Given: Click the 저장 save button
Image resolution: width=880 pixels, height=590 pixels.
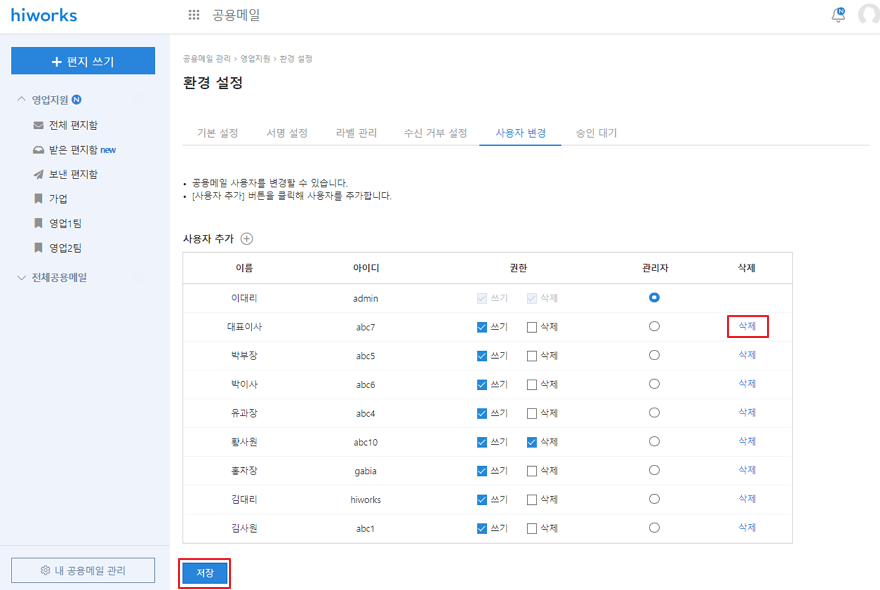Looking at the screenshot, I should 205,572.
